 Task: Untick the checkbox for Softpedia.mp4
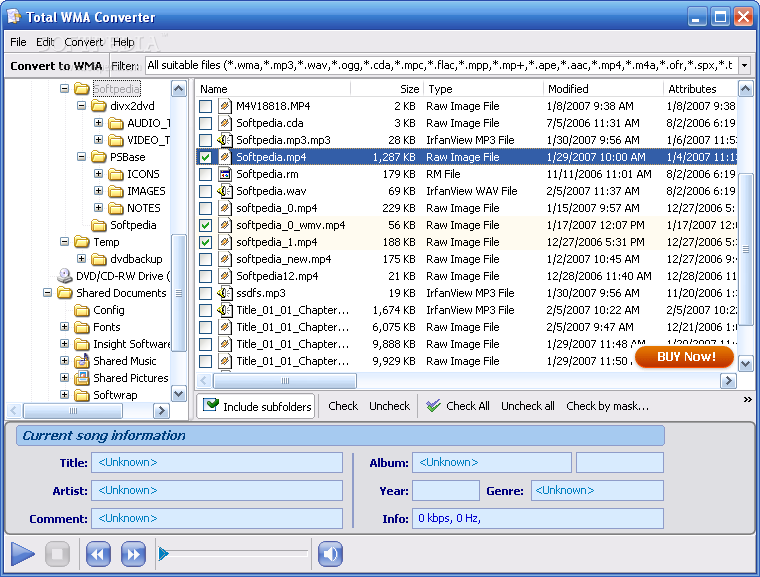(x=206, y=157)
